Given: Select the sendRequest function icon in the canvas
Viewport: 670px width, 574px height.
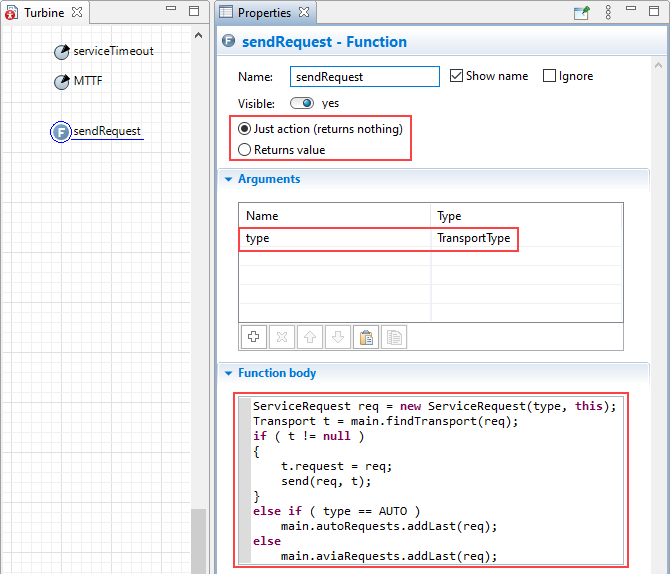Looking at the screenshot, I should pyautogui.click(x=61, y=132).
